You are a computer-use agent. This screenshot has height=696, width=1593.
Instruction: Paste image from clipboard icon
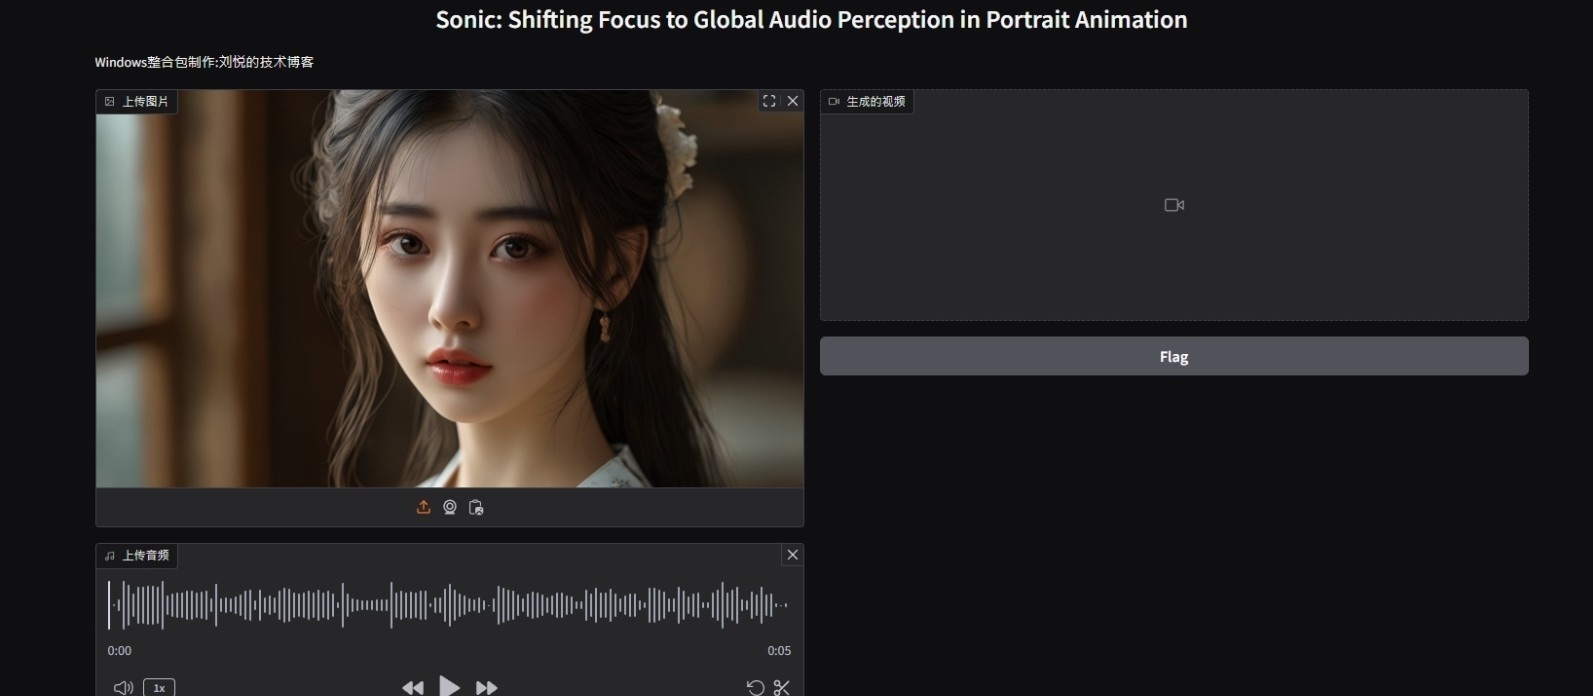pyautogui.click(x=476, y=507)
